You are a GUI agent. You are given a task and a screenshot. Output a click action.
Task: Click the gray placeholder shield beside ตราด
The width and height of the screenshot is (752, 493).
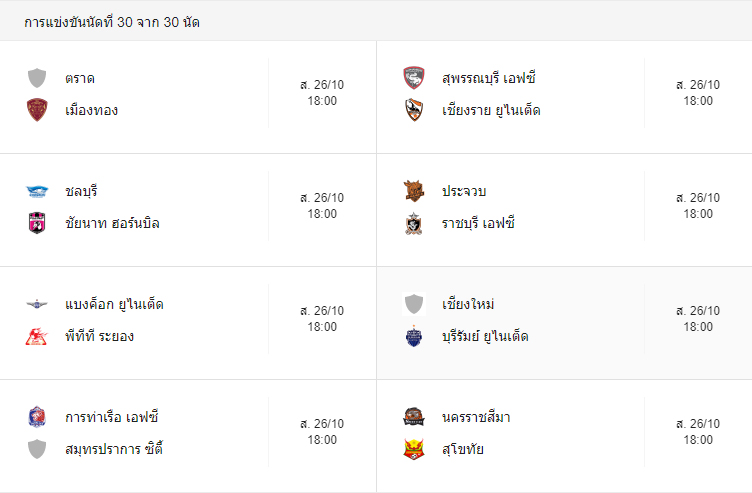point(37,78)
